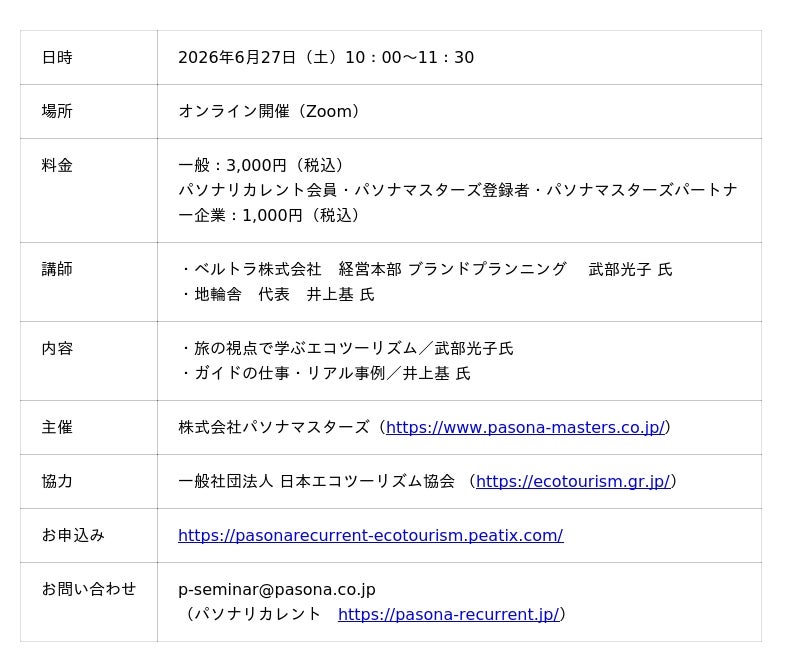Click the 場所 row label
800x672 pixels.
click(57, 112)
